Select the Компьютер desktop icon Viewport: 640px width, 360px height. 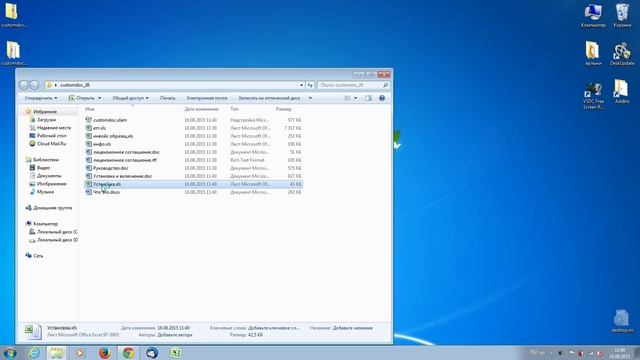point(593,16)
